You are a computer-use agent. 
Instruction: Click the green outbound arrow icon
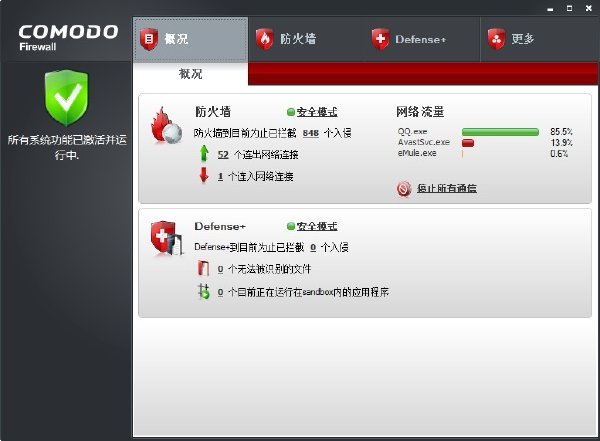204,154
